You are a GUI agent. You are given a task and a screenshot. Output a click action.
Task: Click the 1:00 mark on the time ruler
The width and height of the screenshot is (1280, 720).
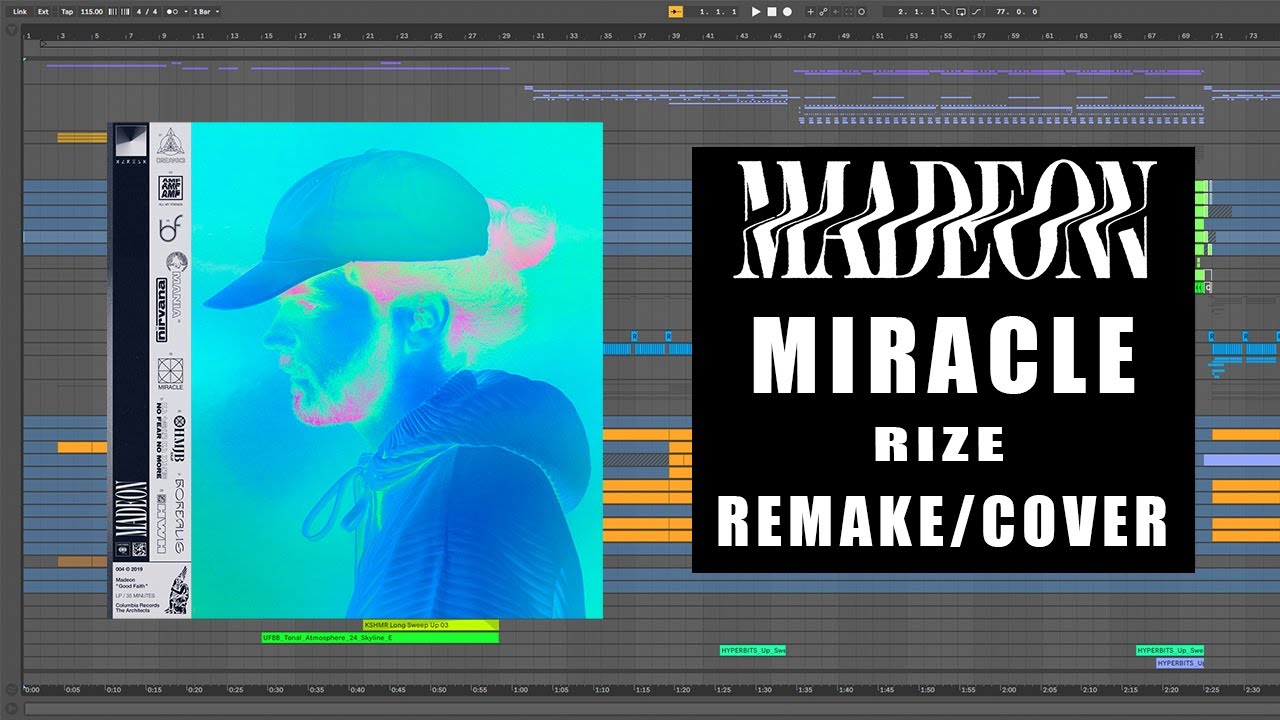tap(520, 689)
